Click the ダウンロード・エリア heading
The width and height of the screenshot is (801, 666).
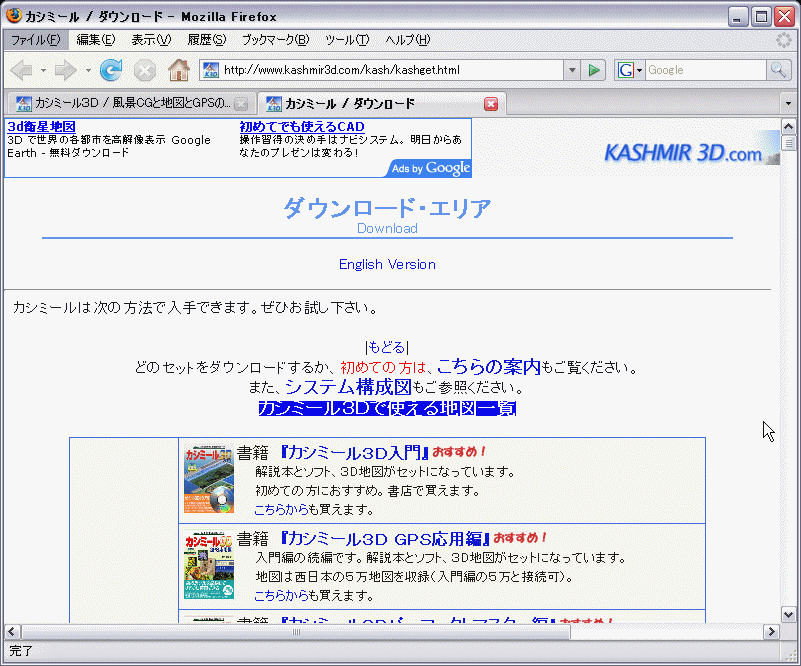(387, 208)
